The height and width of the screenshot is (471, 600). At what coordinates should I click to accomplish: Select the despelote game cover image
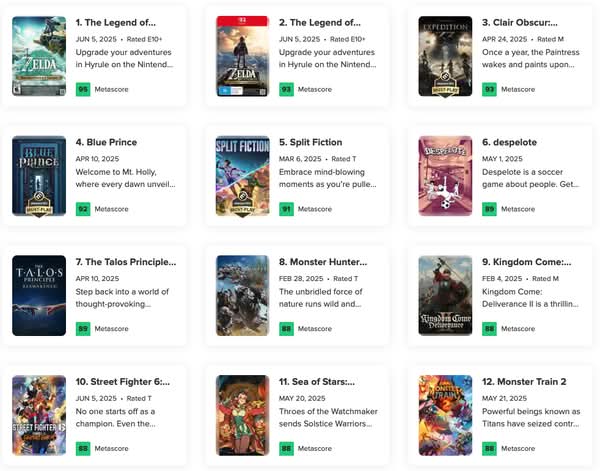point(445,176)
